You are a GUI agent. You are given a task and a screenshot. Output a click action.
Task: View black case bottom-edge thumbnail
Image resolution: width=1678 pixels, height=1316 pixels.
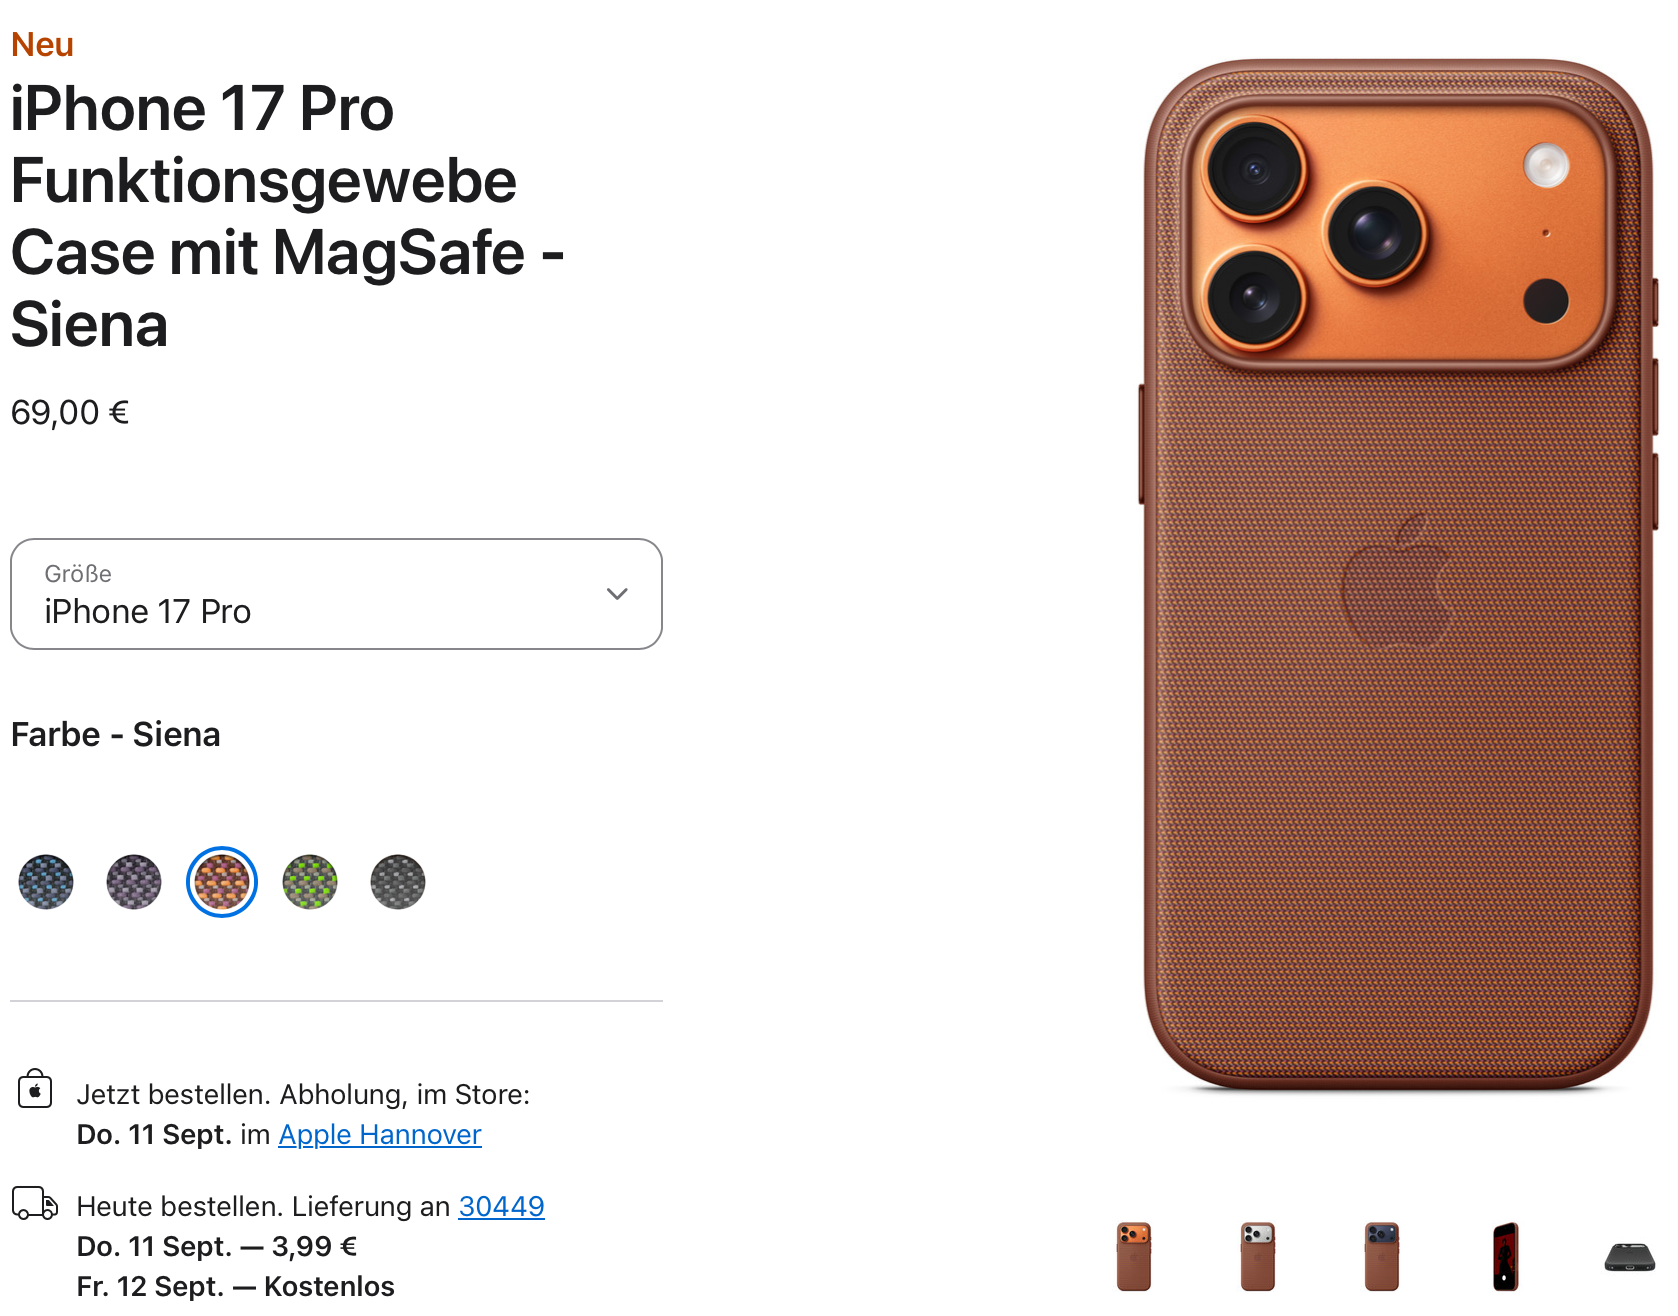click(1630, 1257)
